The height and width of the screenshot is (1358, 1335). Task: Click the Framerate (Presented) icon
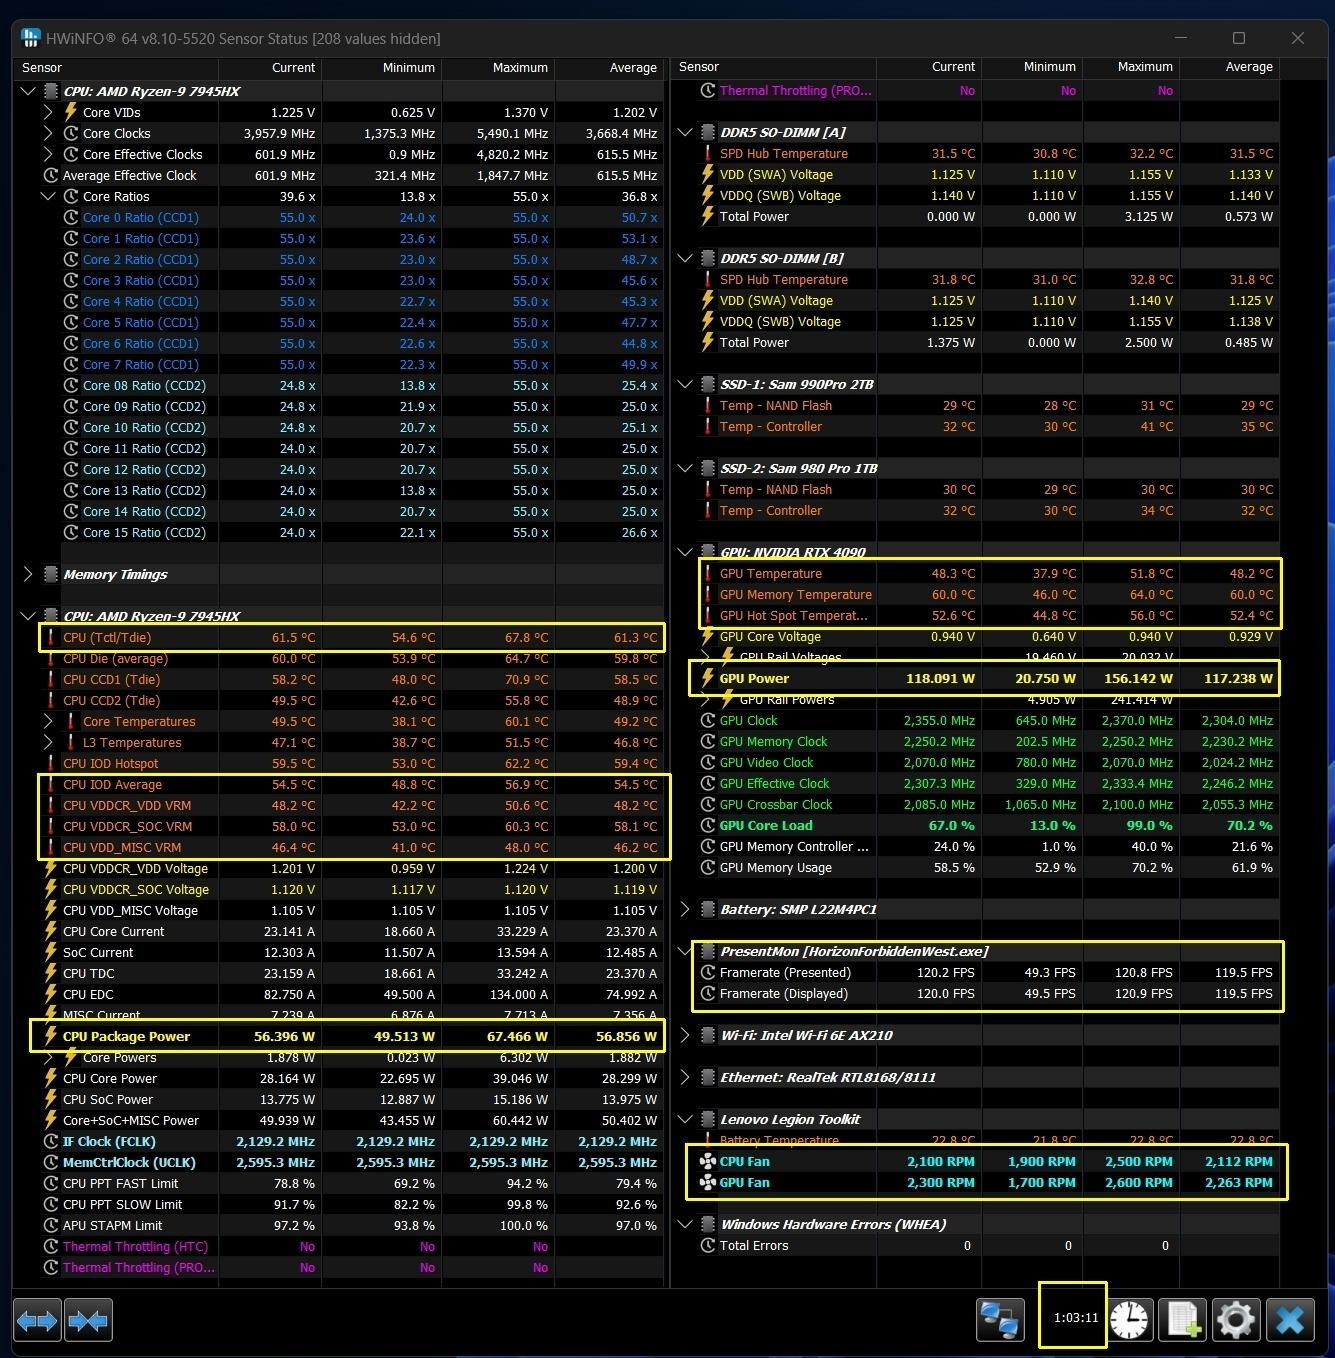708,973
